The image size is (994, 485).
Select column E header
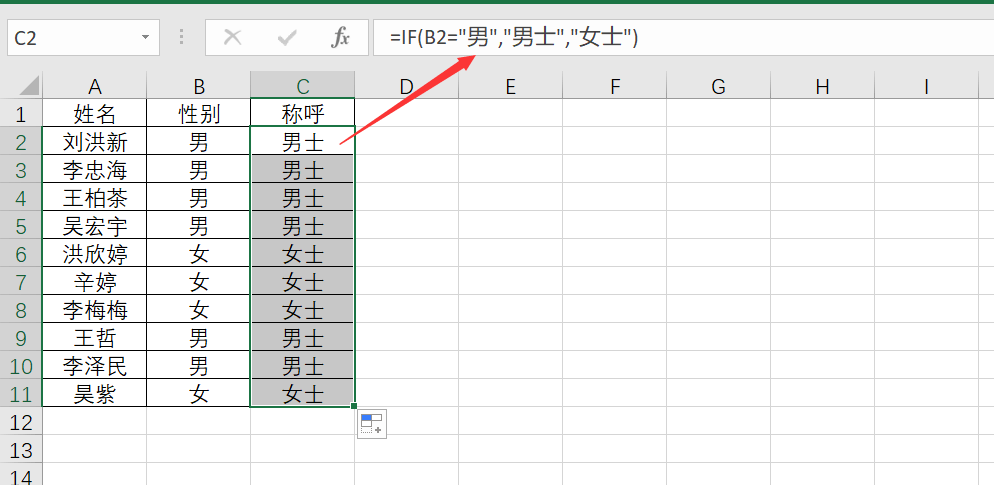click(510, 86)
